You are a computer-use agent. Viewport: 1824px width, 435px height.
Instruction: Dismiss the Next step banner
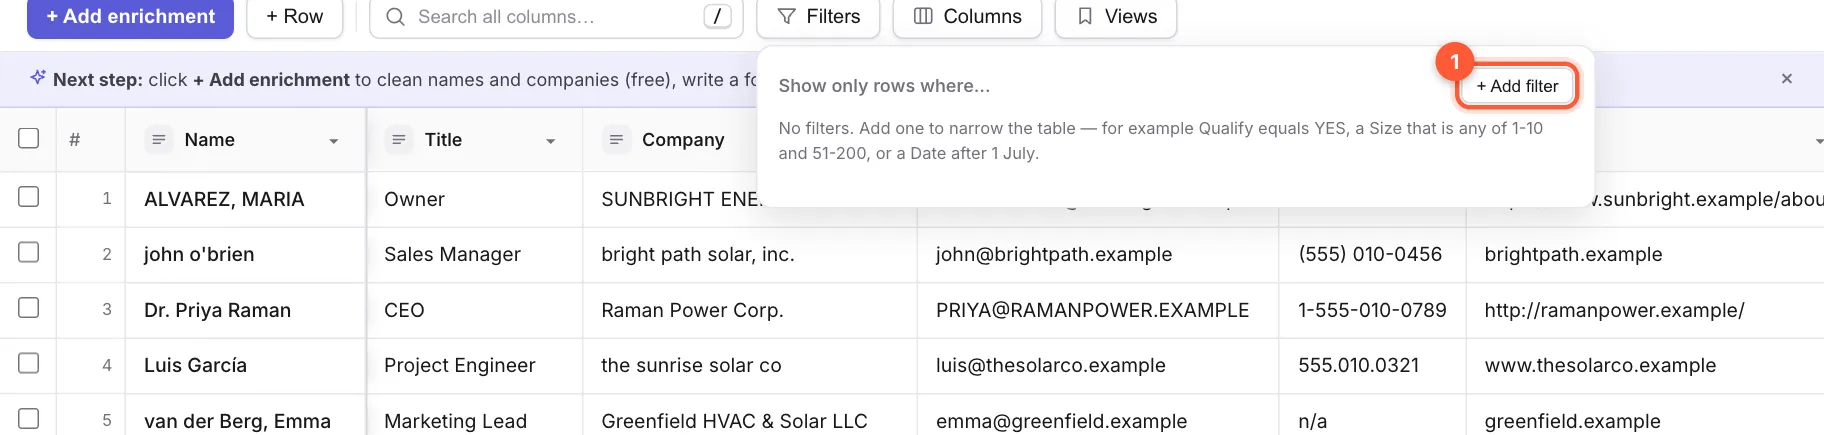(x=1787, y=78)
